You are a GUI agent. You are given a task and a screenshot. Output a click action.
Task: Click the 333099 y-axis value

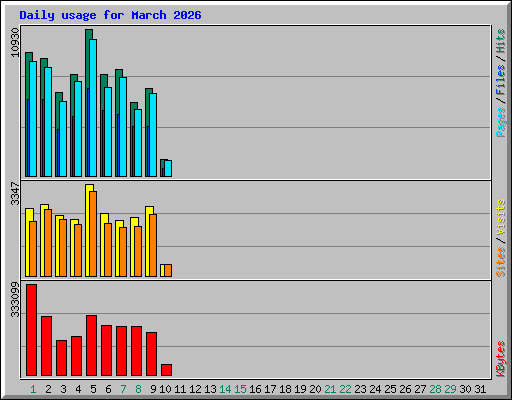pos(15,299)
